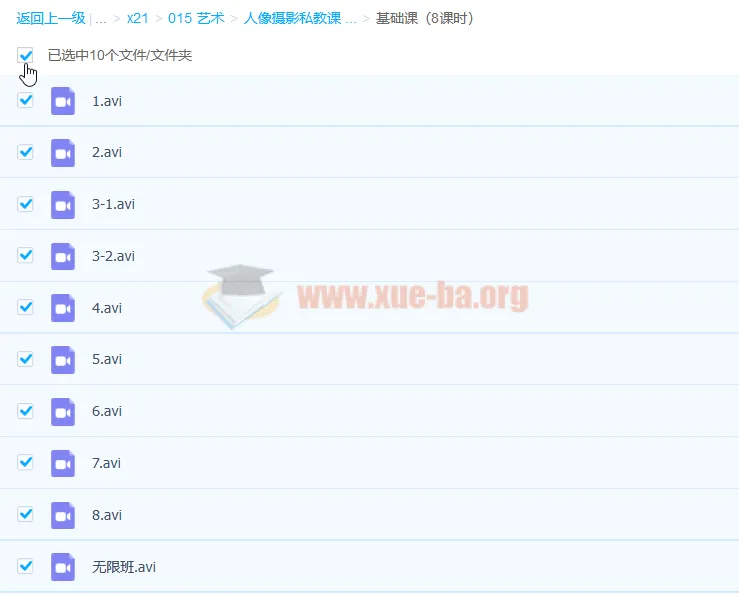
Task: Uncheck the 无限班.avi file checkbox
Action: coord(26,567)
